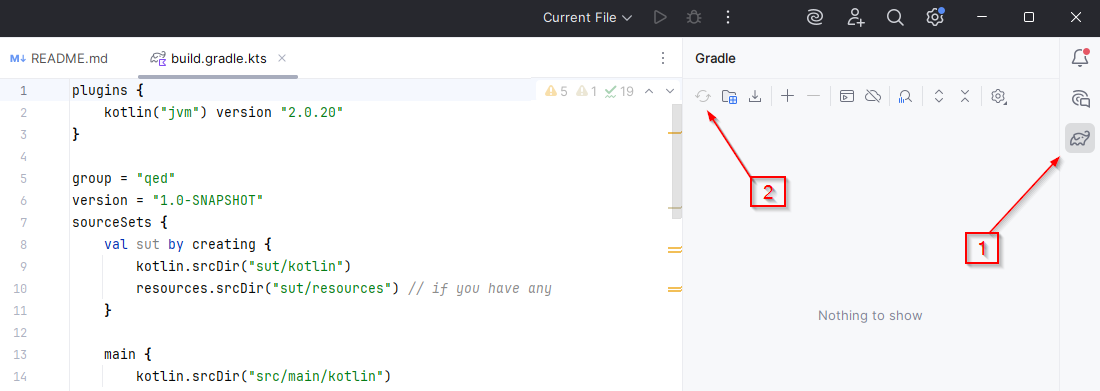Collapse all nodes in Gradle panel
Image resolution: width=1100 pixels, height=391 pixels.
point(965,96)
